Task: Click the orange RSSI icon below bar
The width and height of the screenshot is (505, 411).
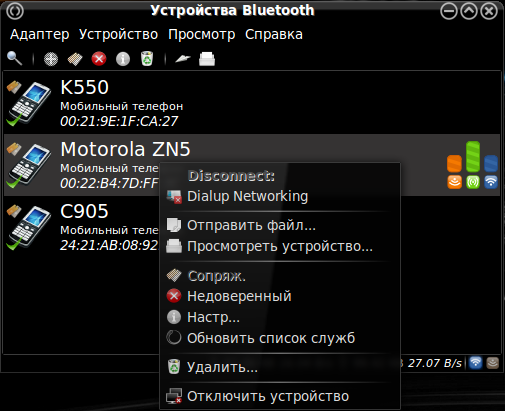Action: 454,182
